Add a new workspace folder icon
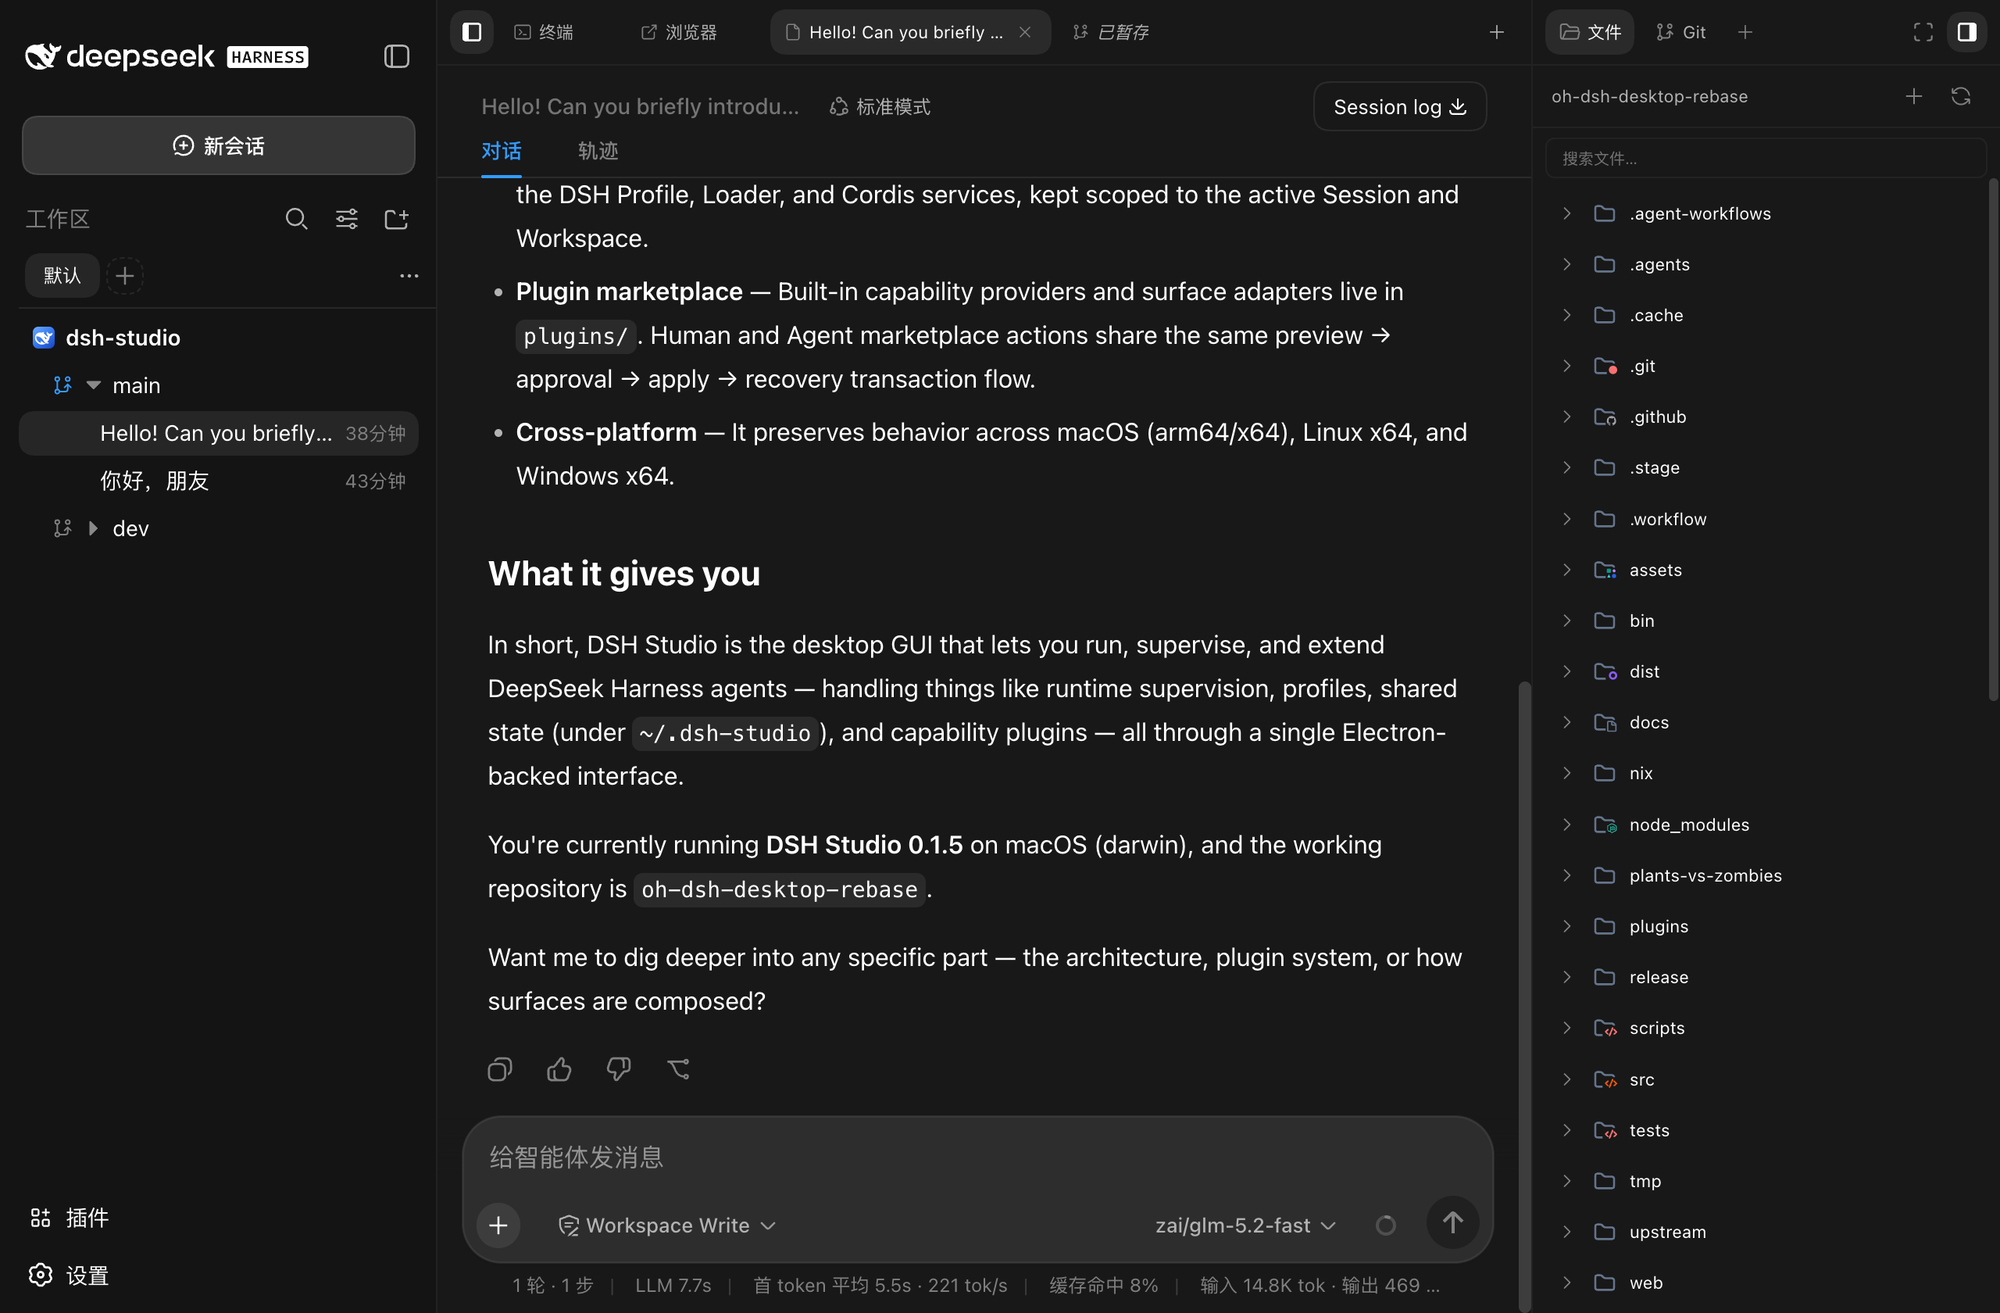 [x=397, y=219]
